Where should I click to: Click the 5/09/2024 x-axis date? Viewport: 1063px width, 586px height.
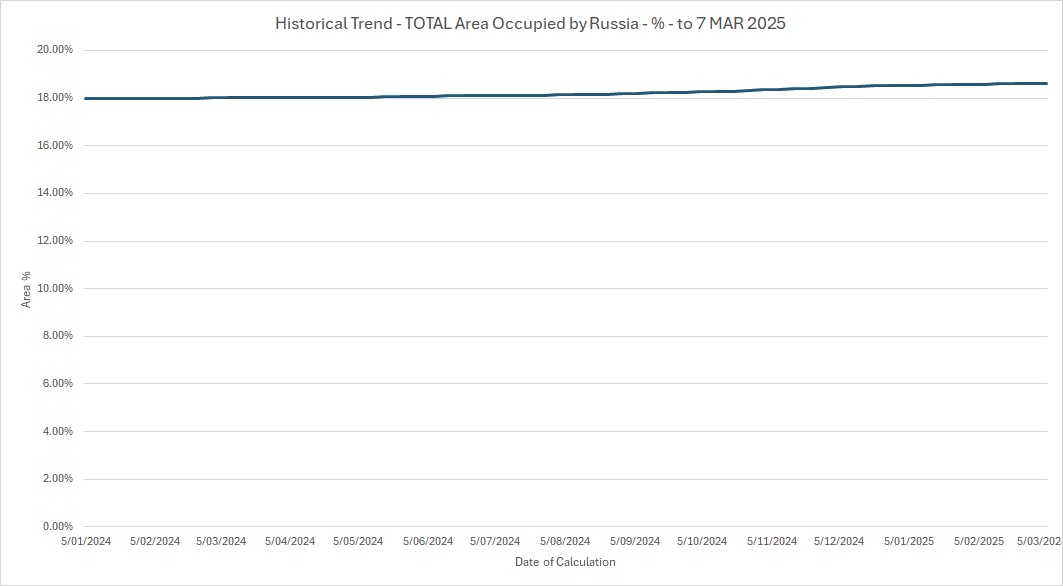(x=635, y=541)
